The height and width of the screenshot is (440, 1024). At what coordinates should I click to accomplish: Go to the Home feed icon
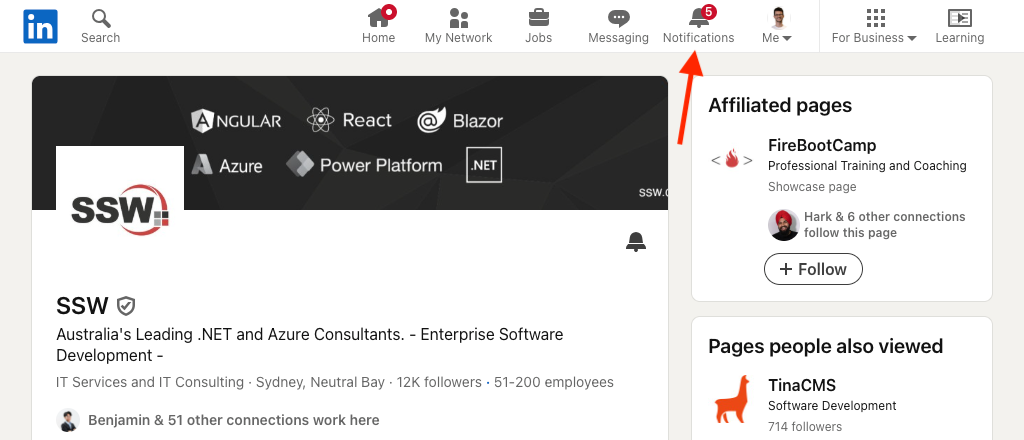(x=378, y=18)
